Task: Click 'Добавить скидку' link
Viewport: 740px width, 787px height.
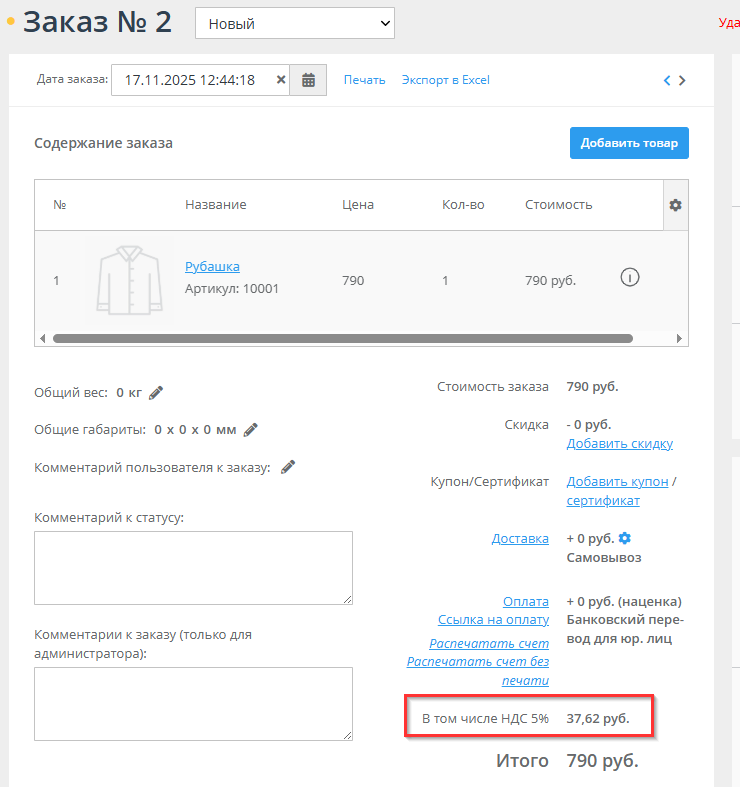Action: [x=619, y=443]
